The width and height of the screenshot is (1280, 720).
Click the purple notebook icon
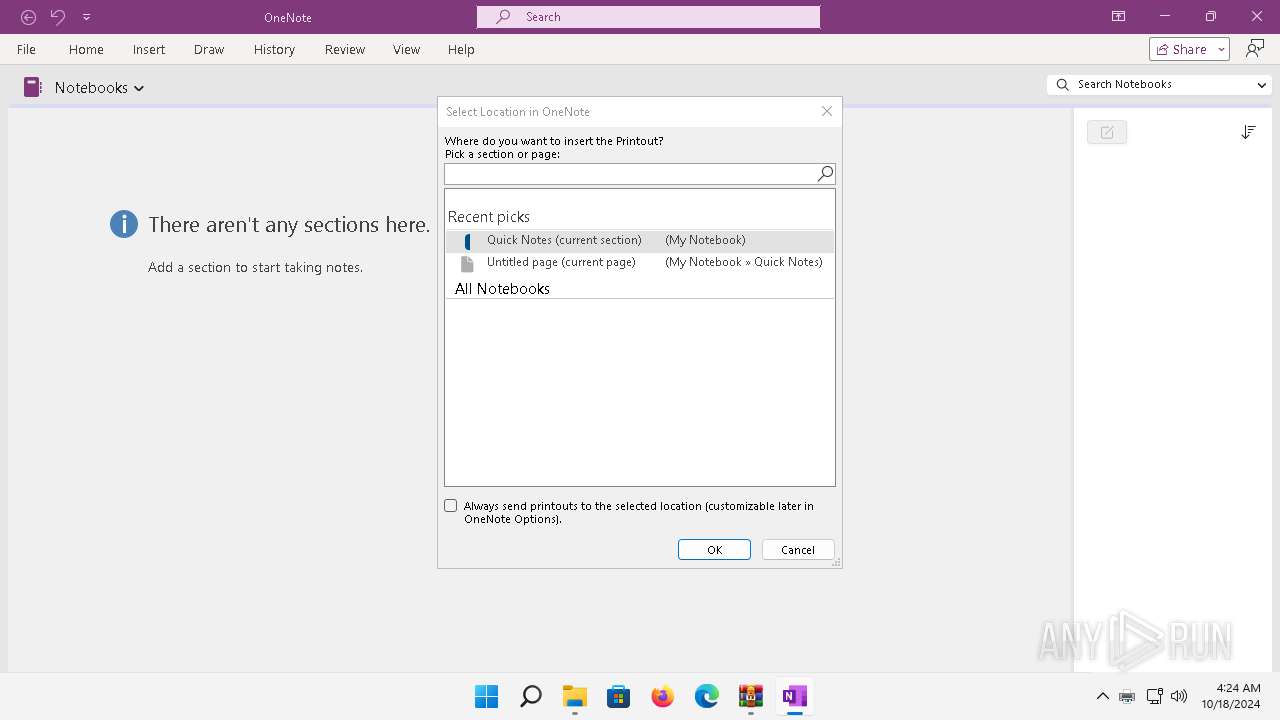pyautogui.click(x=33, y=87)
